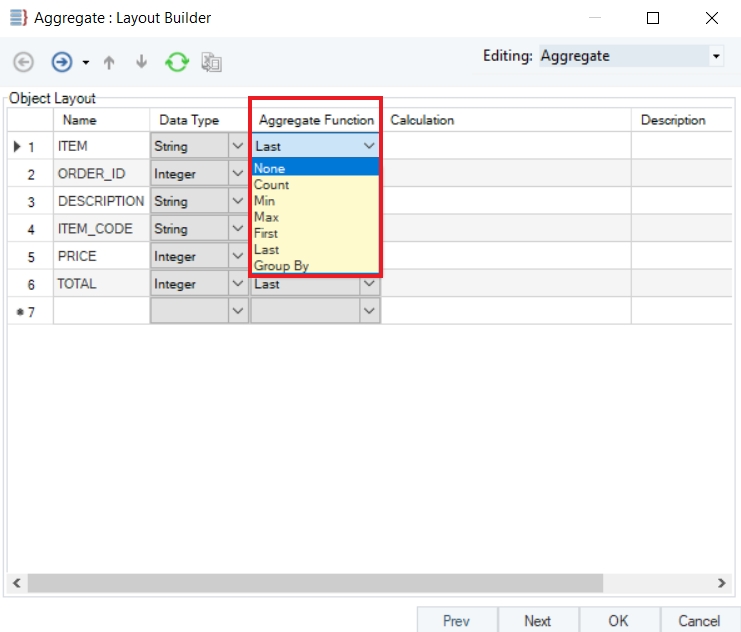The height and width of the screenshot is (632, 741).
Task: Open Data Type dropdown for ORDER_ID row
Action: pyautogui.click(x=238, y=174)
